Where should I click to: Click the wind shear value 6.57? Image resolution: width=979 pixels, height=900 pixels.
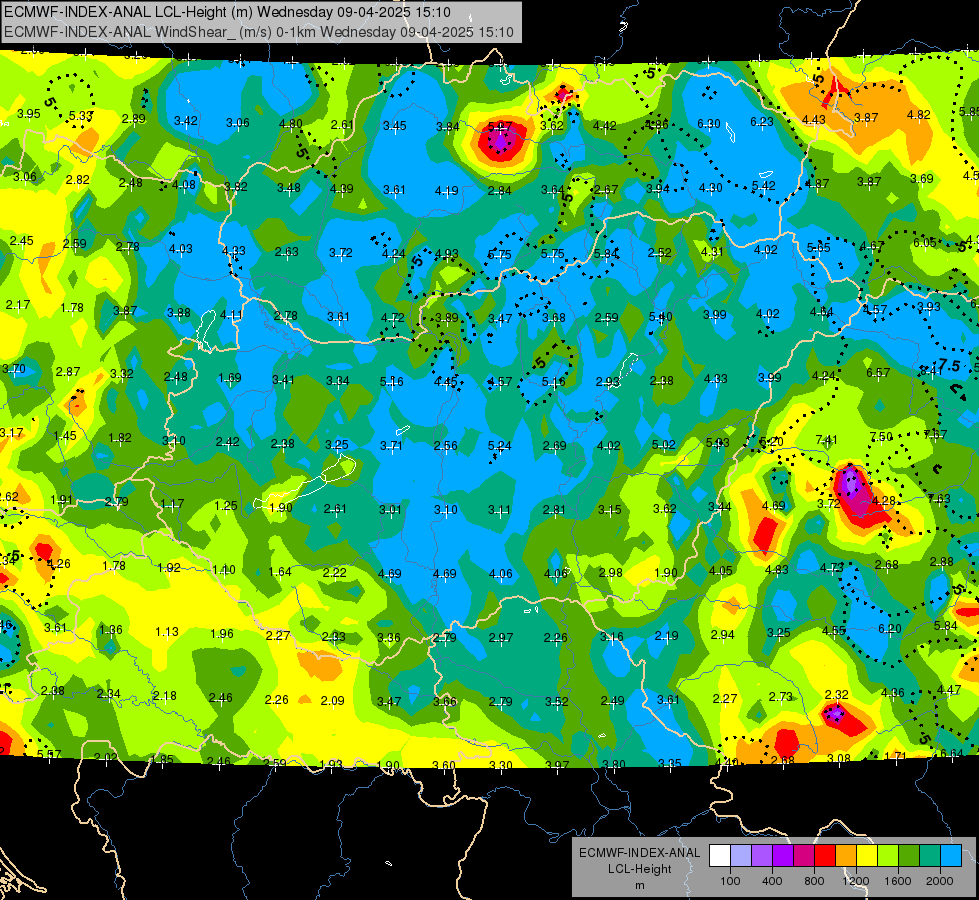pos(878,372)
